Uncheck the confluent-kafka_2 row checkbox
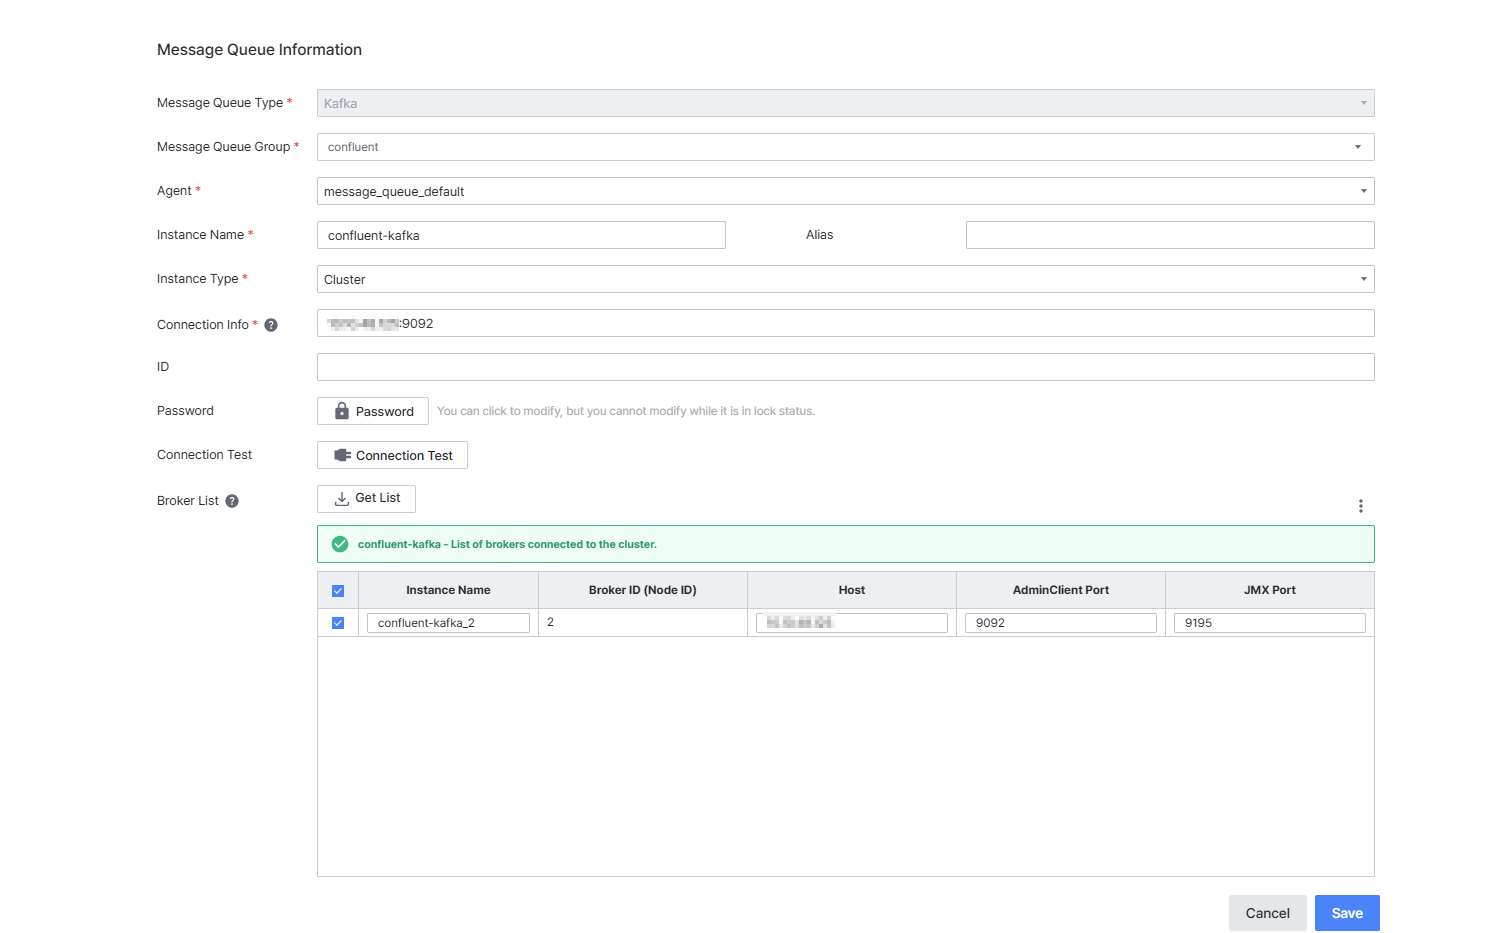This screenshot has width=1508, height=933. pyautogui.click(x=338, y=623)
